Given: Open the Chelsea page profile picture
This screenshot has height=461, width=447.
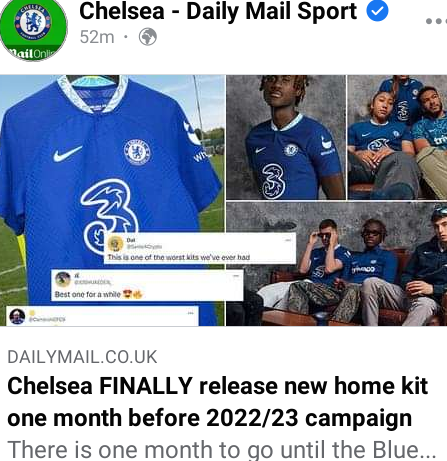Looking at the screenshot, I should [x=34, y=29].
